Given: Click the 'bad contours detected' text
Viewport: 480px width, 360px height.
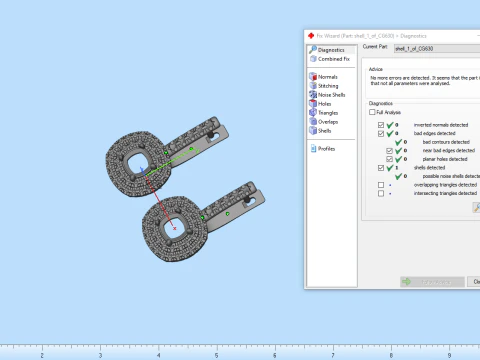Looking at the screenshot, I should coord(446,142).
